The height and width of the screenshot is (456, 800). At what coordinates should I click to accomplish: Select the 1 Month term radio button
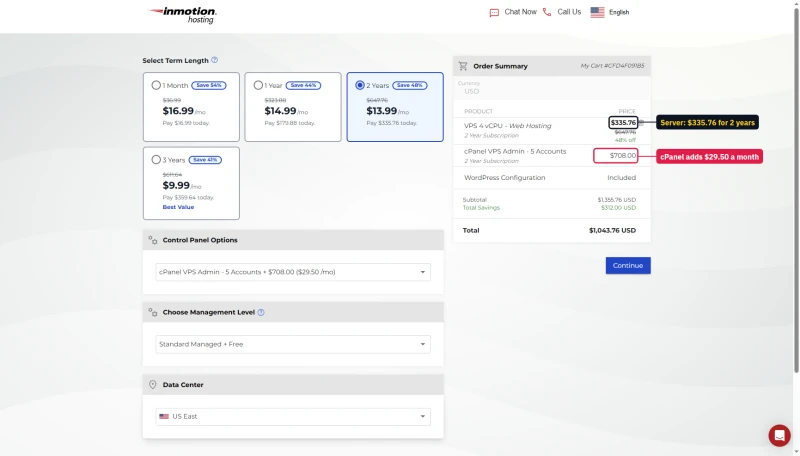[x=156, y=85]
